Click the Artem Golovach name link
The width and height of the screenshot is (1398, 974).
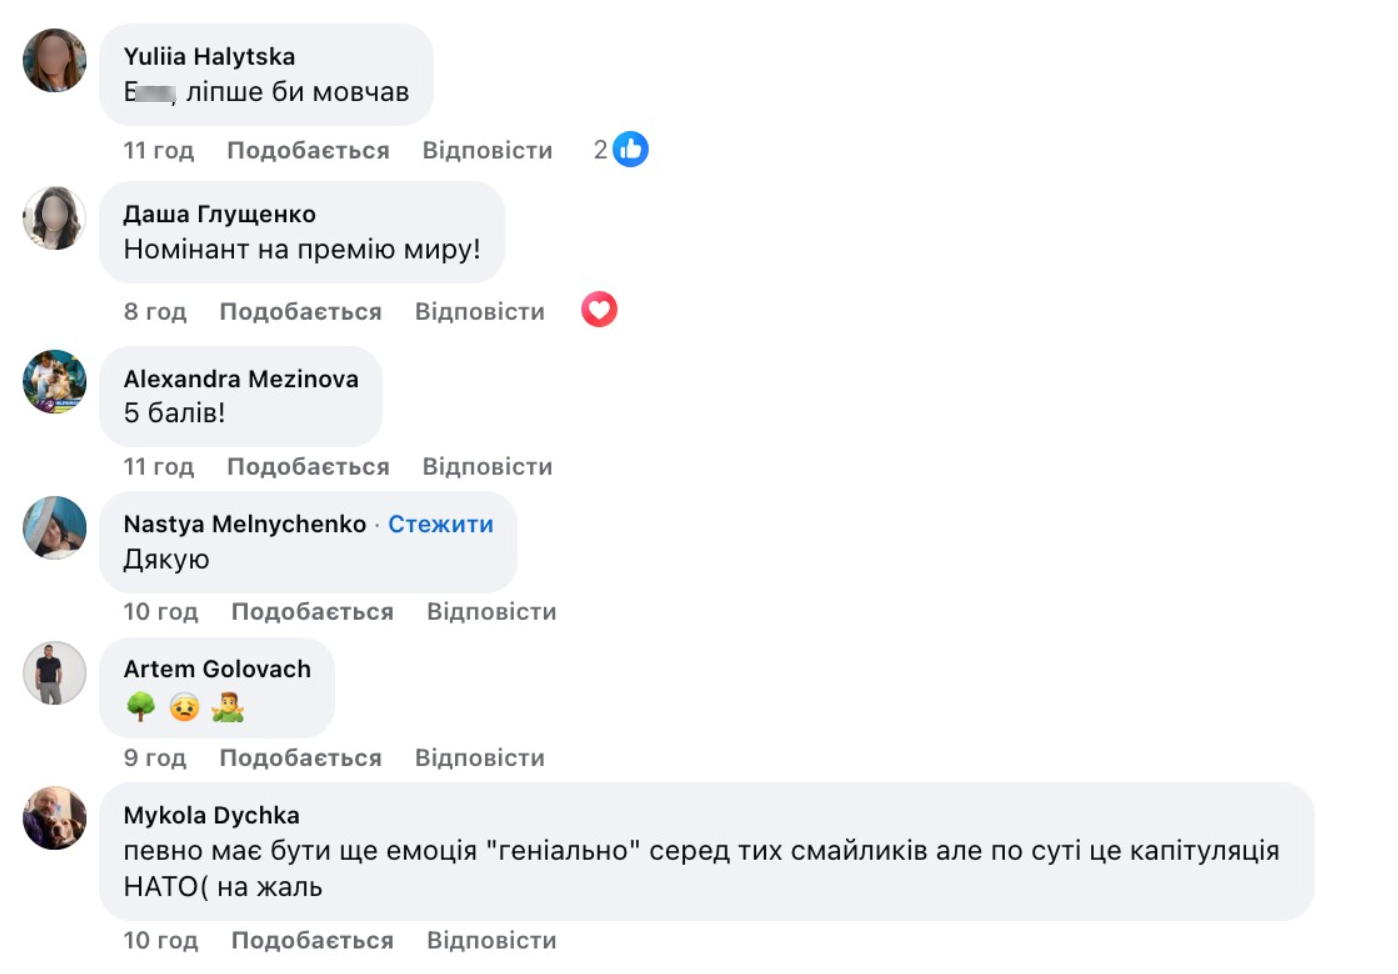coord(217,669)
